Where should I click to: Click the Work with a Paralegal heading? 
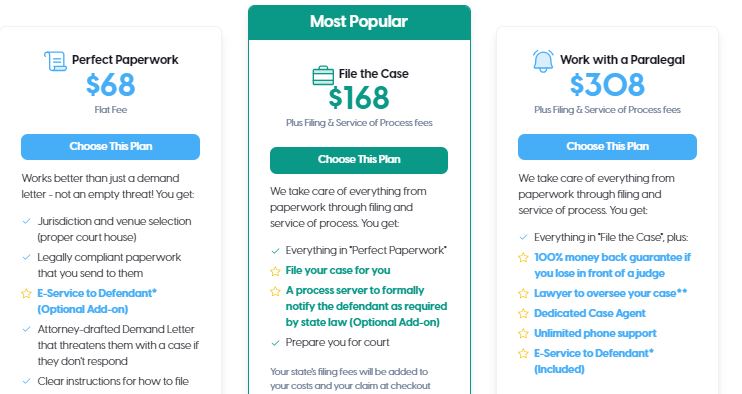click(x=622, y=60)
